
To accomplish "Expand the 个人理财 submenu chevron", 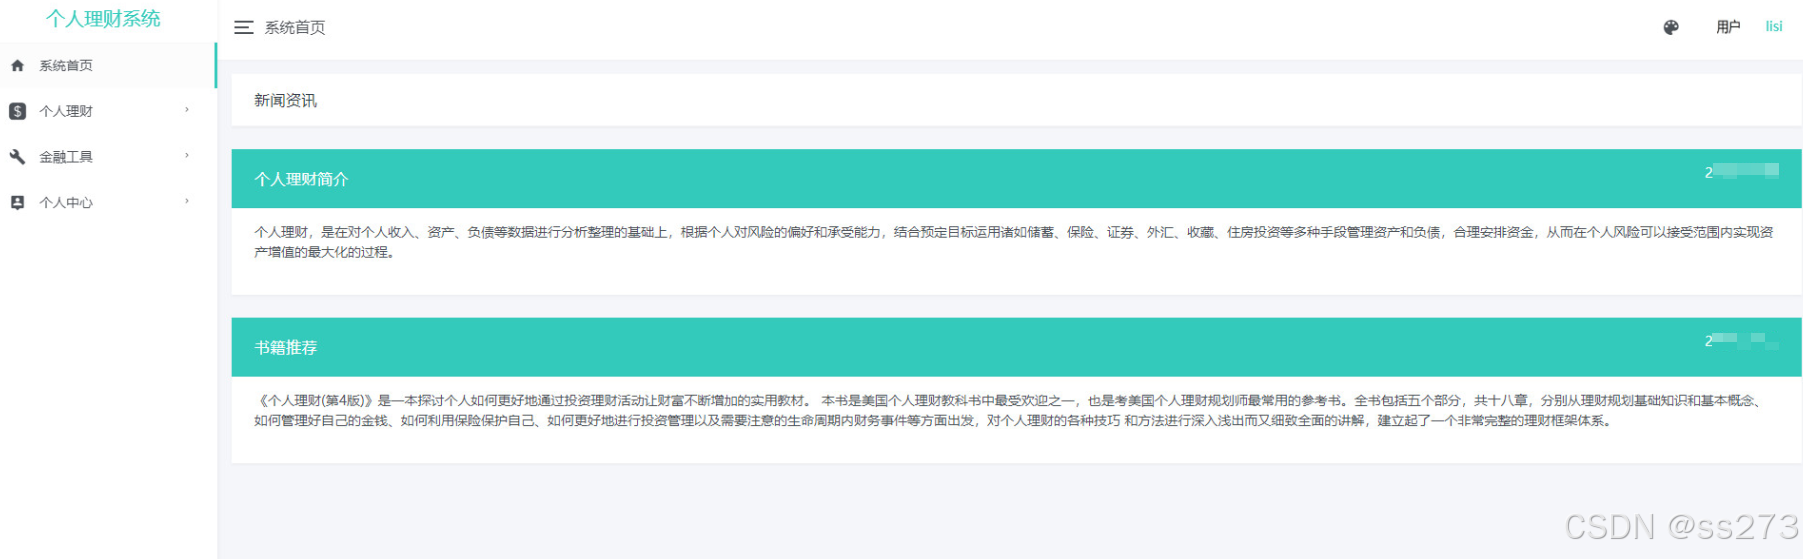I will (x=187, y=110).
